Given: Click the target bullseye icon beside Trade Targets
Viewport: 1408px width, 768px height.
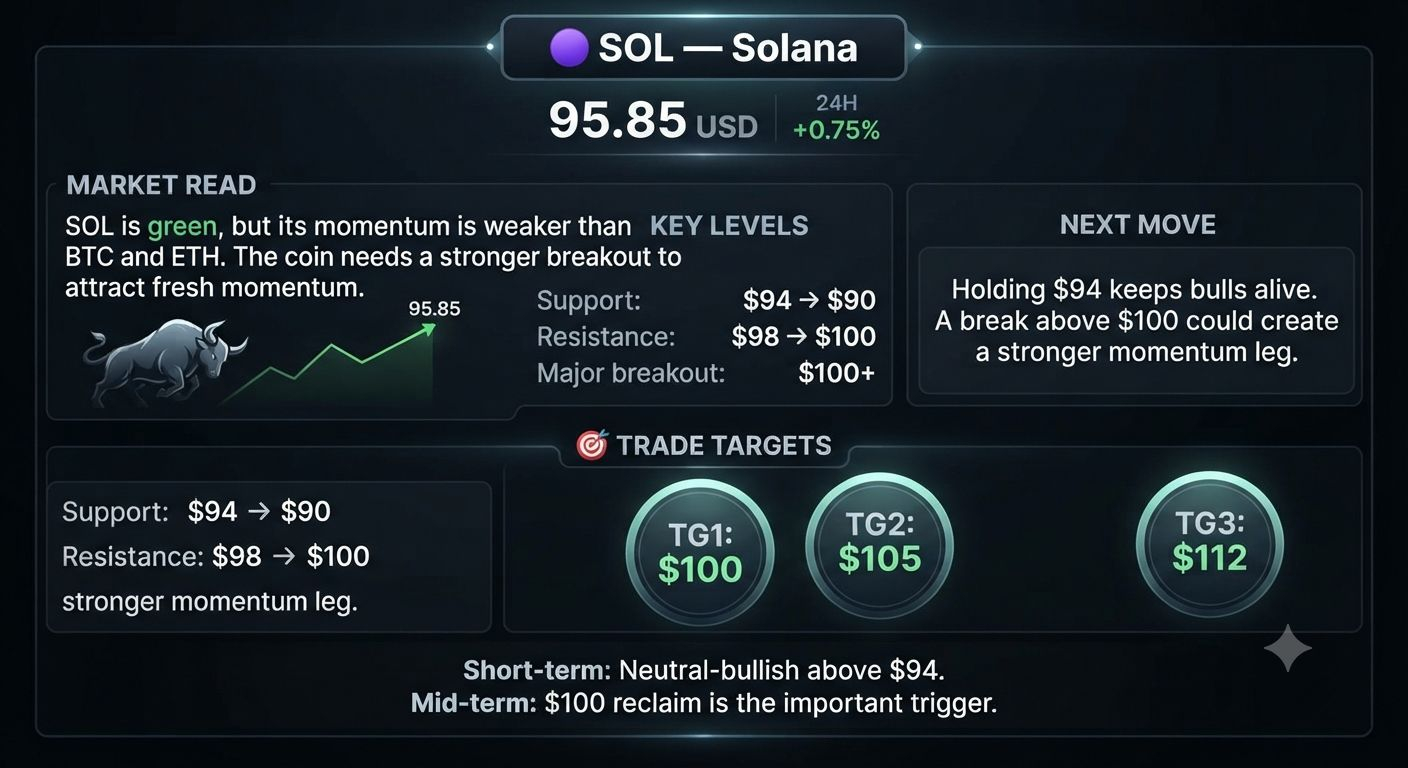Looking at the screenshot, I should 592,445.
